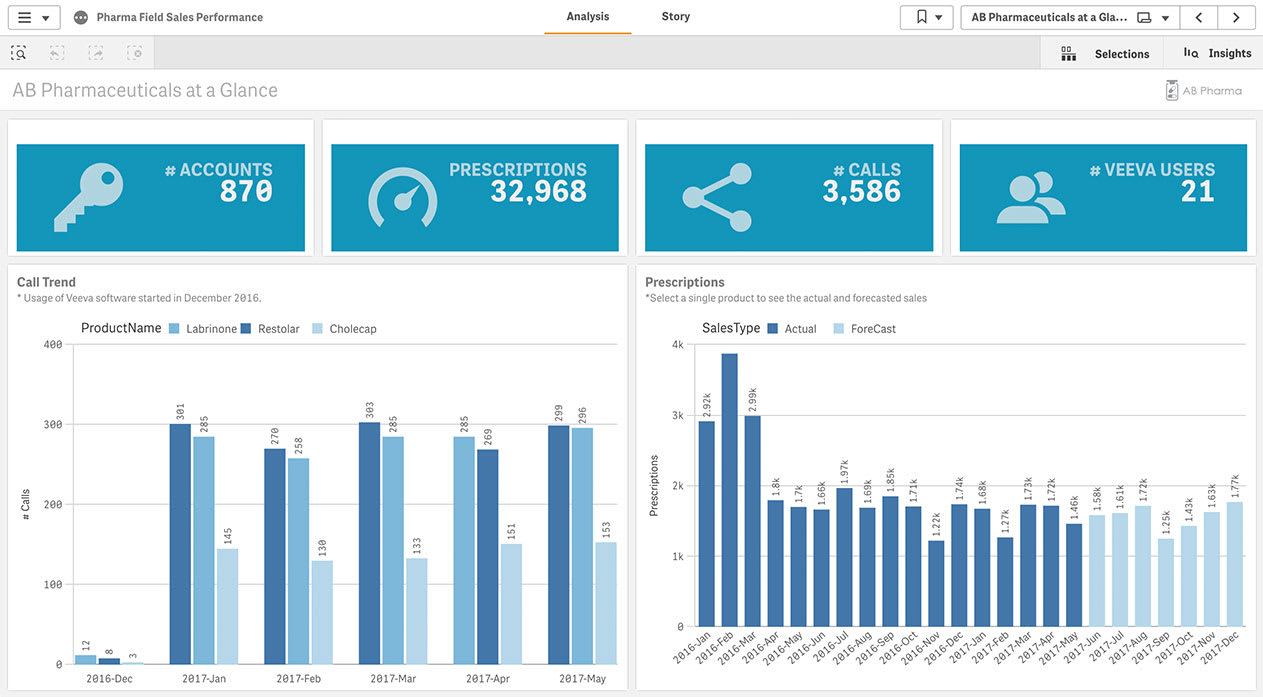
Task: Click the Actual legend swatch
Action: tap(773, 329)
